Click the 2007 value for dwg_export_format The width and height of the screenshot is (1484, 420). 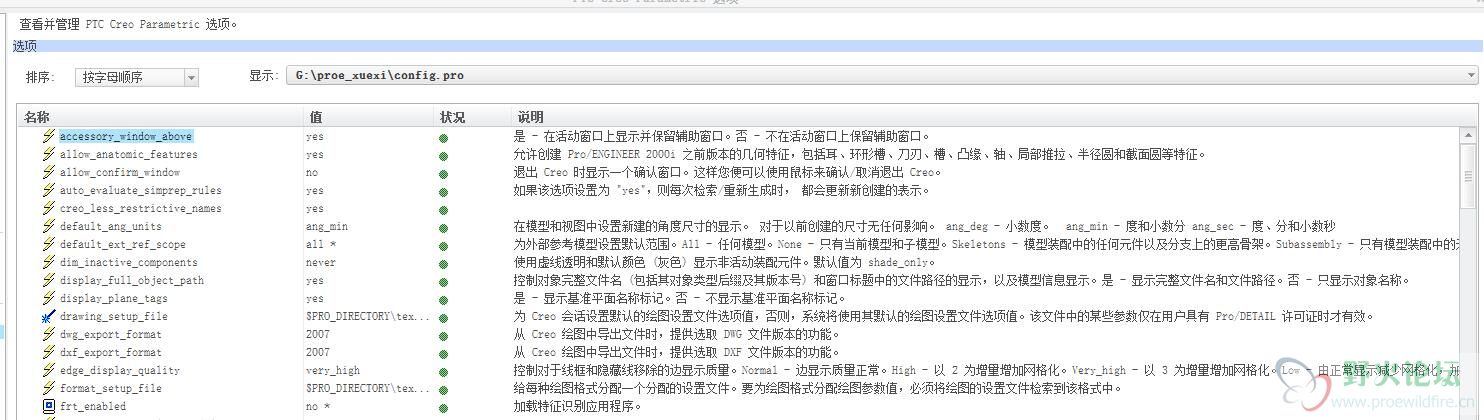318,334
